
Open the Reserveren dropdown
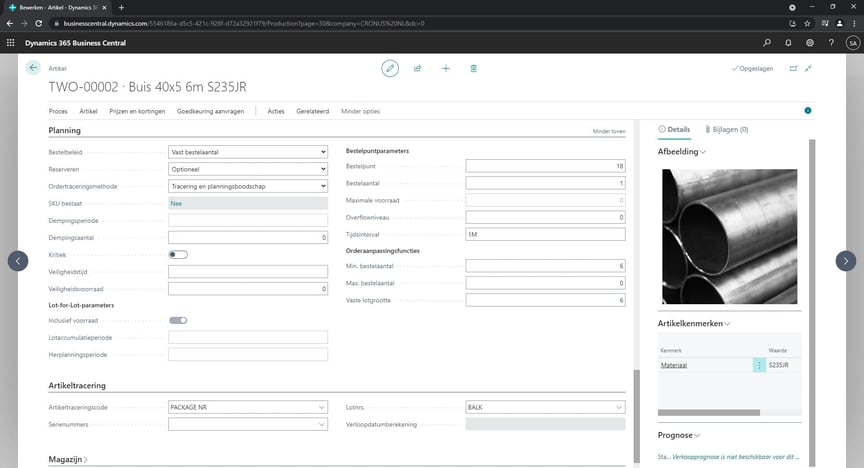[x=248, y=169]
